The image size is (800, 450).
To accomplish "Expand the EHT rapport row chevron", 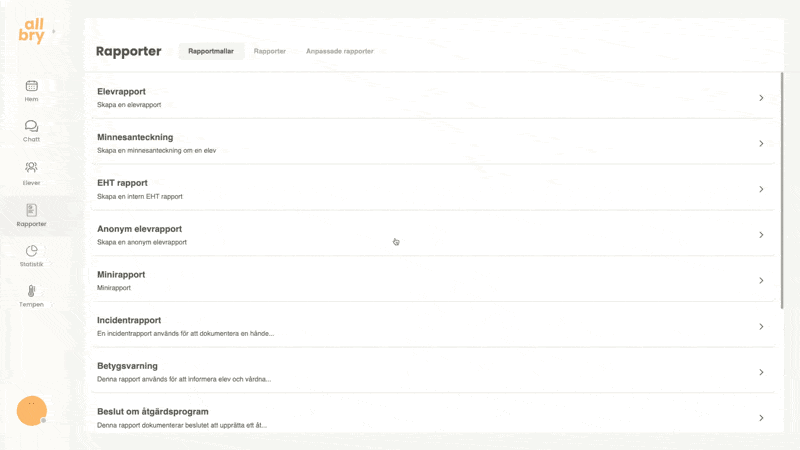I will pos(761,189).
